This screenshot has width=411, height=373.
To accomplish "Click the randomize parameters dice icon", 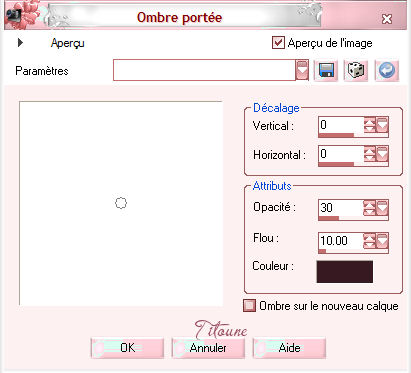I will [x=356, y=70].
